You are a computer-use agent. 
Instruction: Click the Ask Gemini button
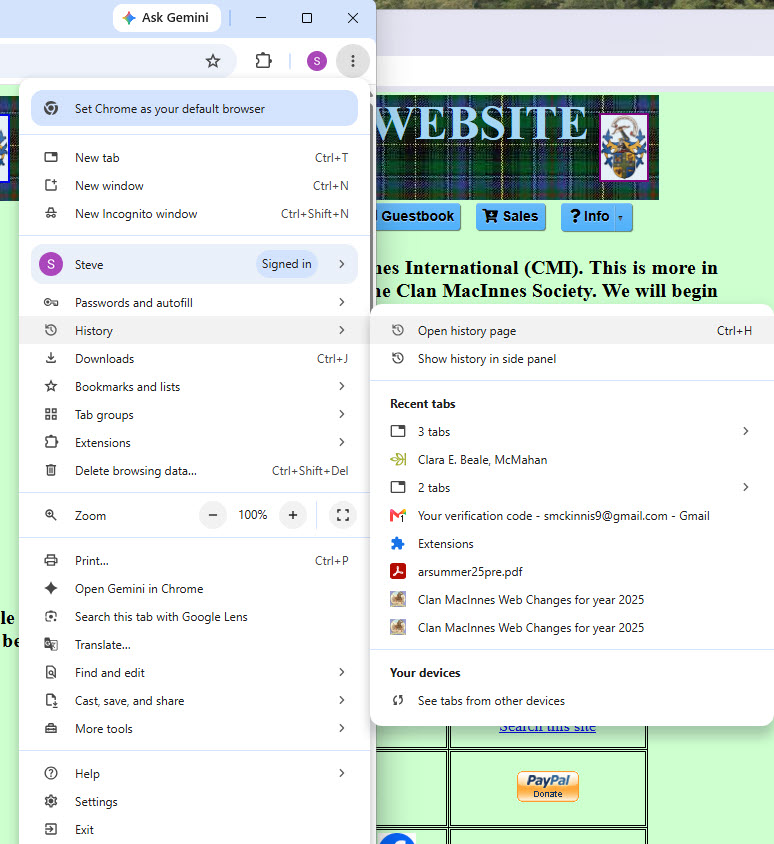click(x=166, y=18)
